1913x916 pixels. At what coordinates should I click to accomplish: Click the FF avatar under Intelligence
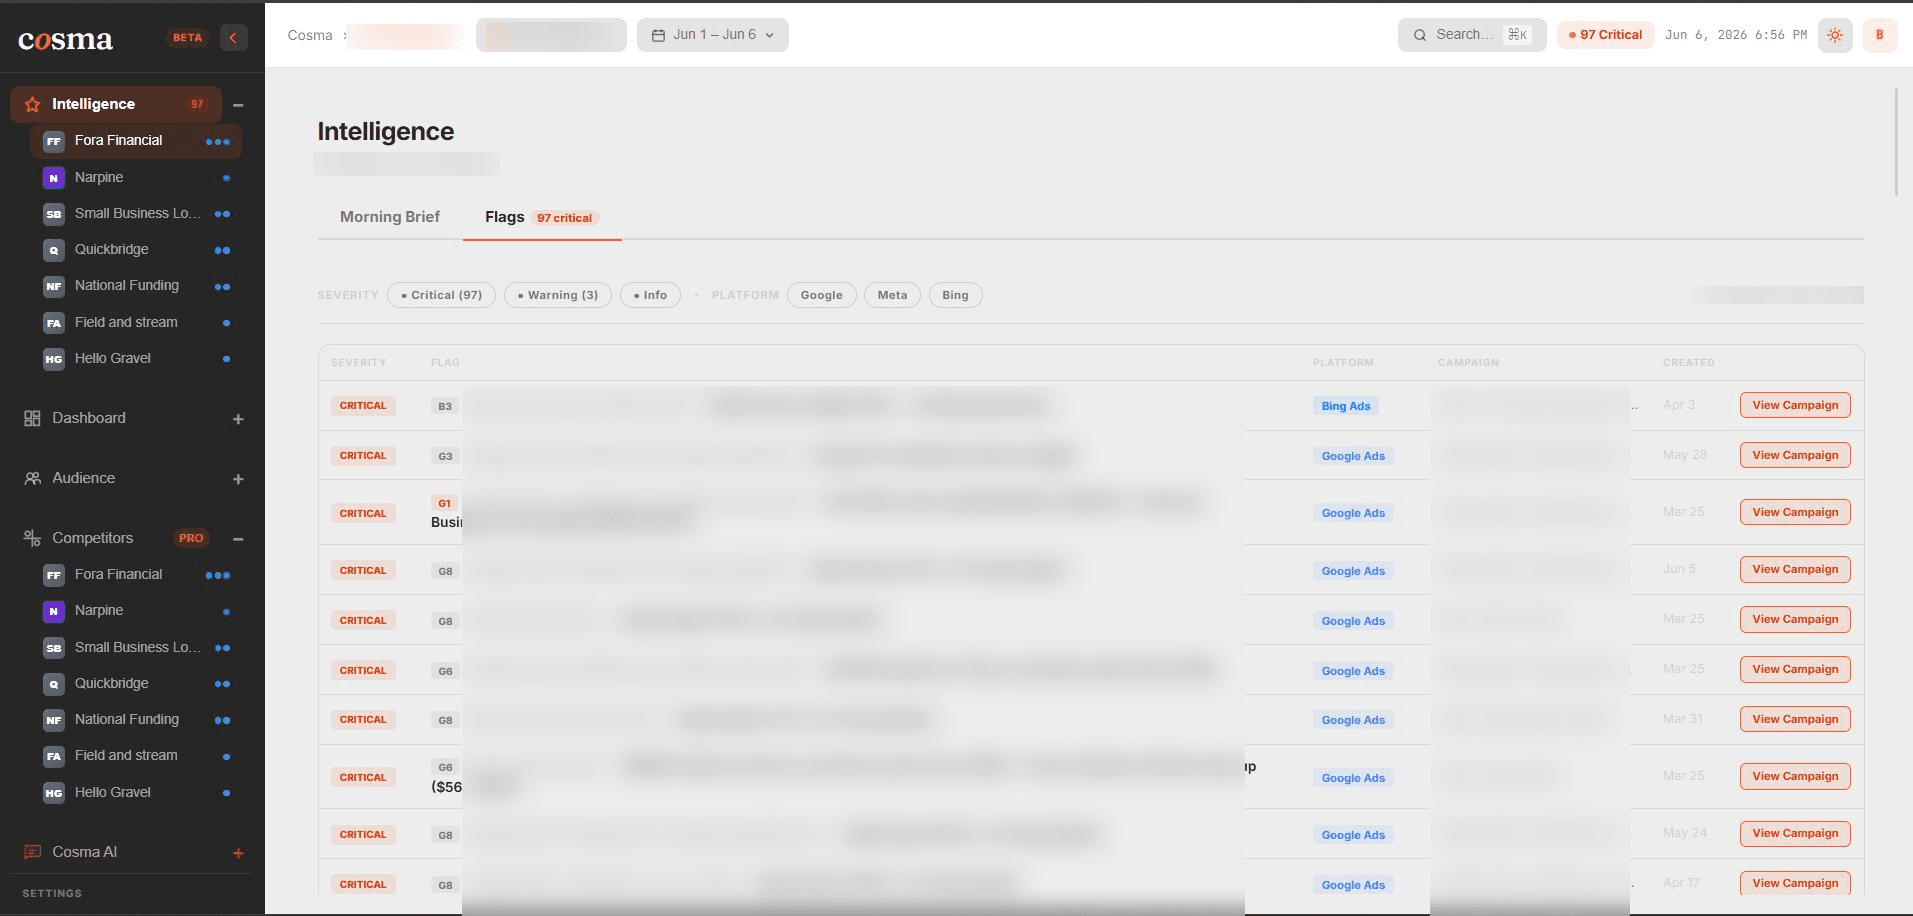pyautogui.click(x=54, y=141)
